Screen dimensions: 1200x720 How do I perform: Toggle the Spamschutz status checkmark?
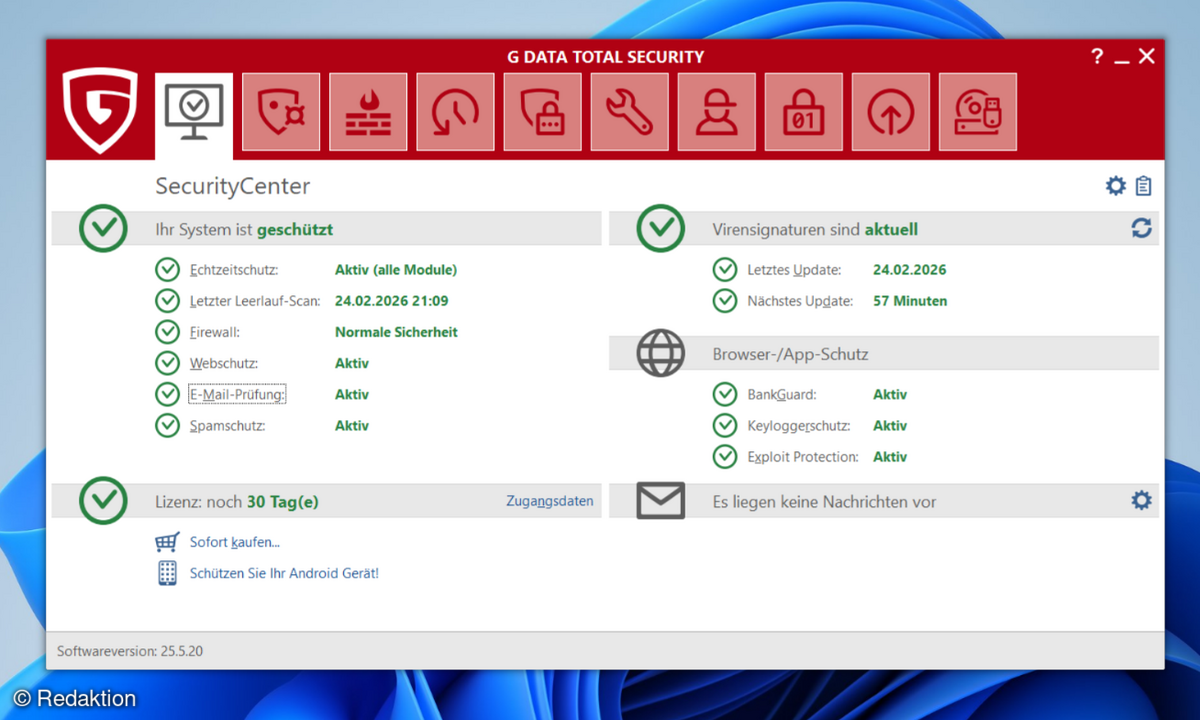168,425
